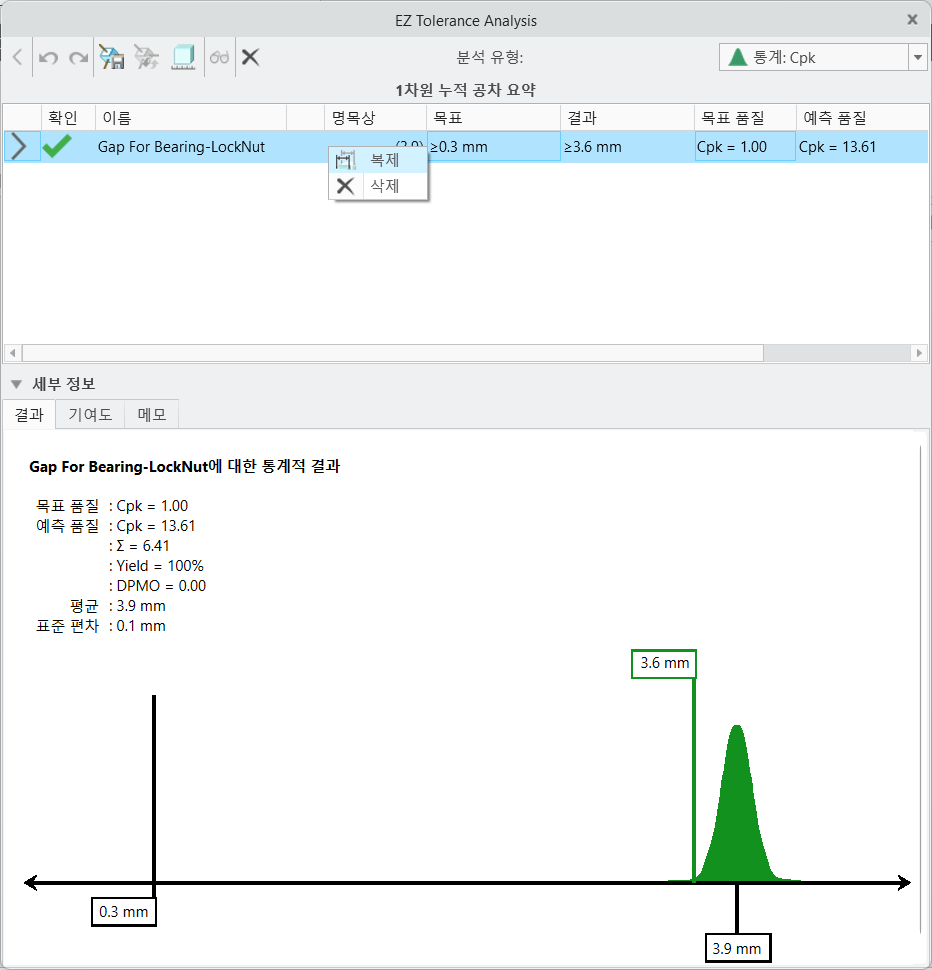Screen dimensions: 932x970
Task: Click the 목표 품질 column header
Action: 745,118
